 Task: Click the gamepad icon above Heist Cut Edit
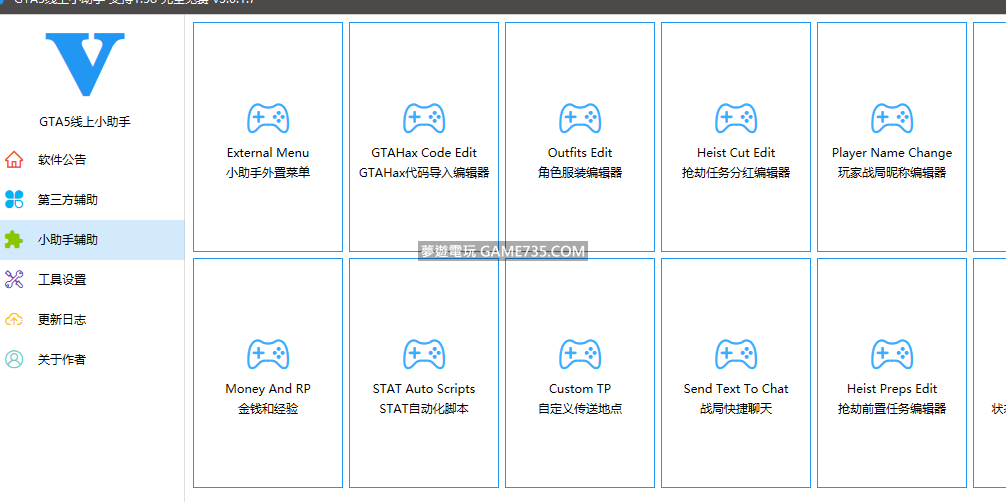[736, 118]
